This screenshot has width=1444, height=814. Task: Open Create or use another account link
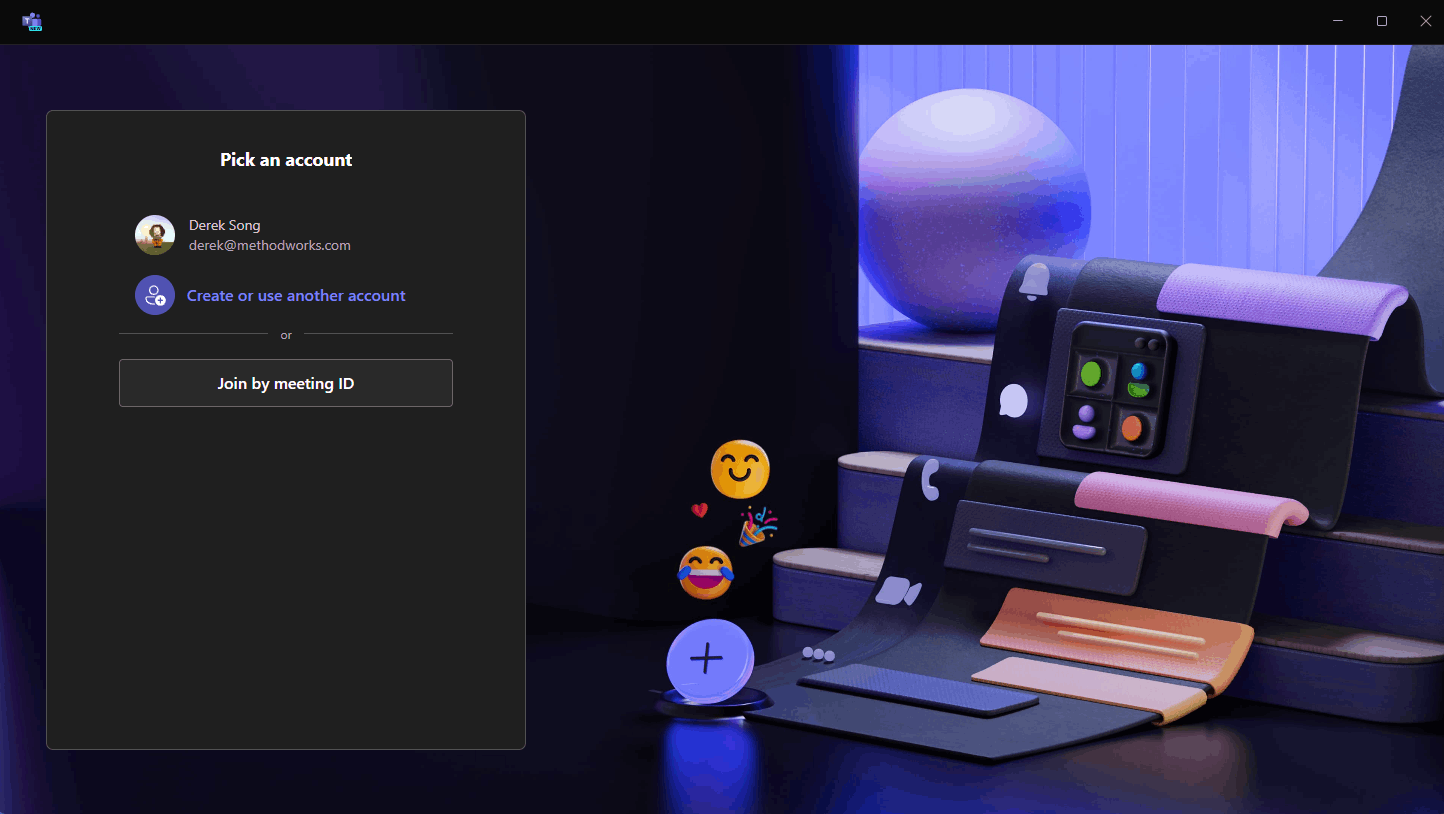[x=296, y=296]
